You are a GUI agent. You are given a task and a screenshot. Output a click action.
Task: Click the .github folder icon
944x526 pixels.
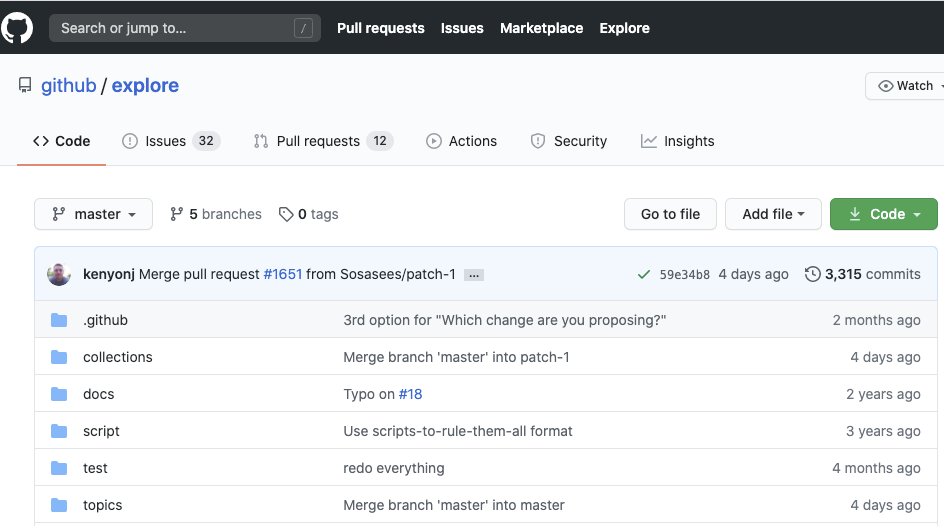pos(59,320)
